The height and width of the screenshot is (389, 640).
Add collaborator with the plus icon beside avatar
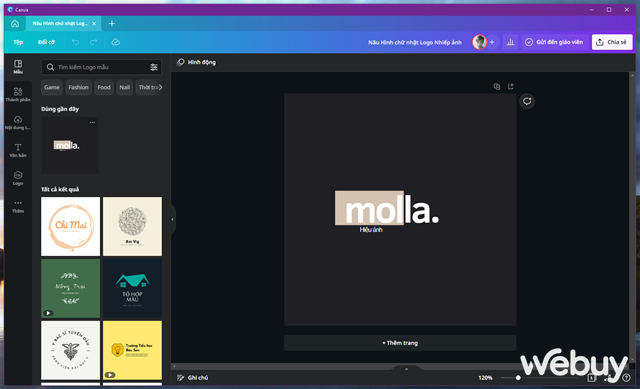pos(492,42)
